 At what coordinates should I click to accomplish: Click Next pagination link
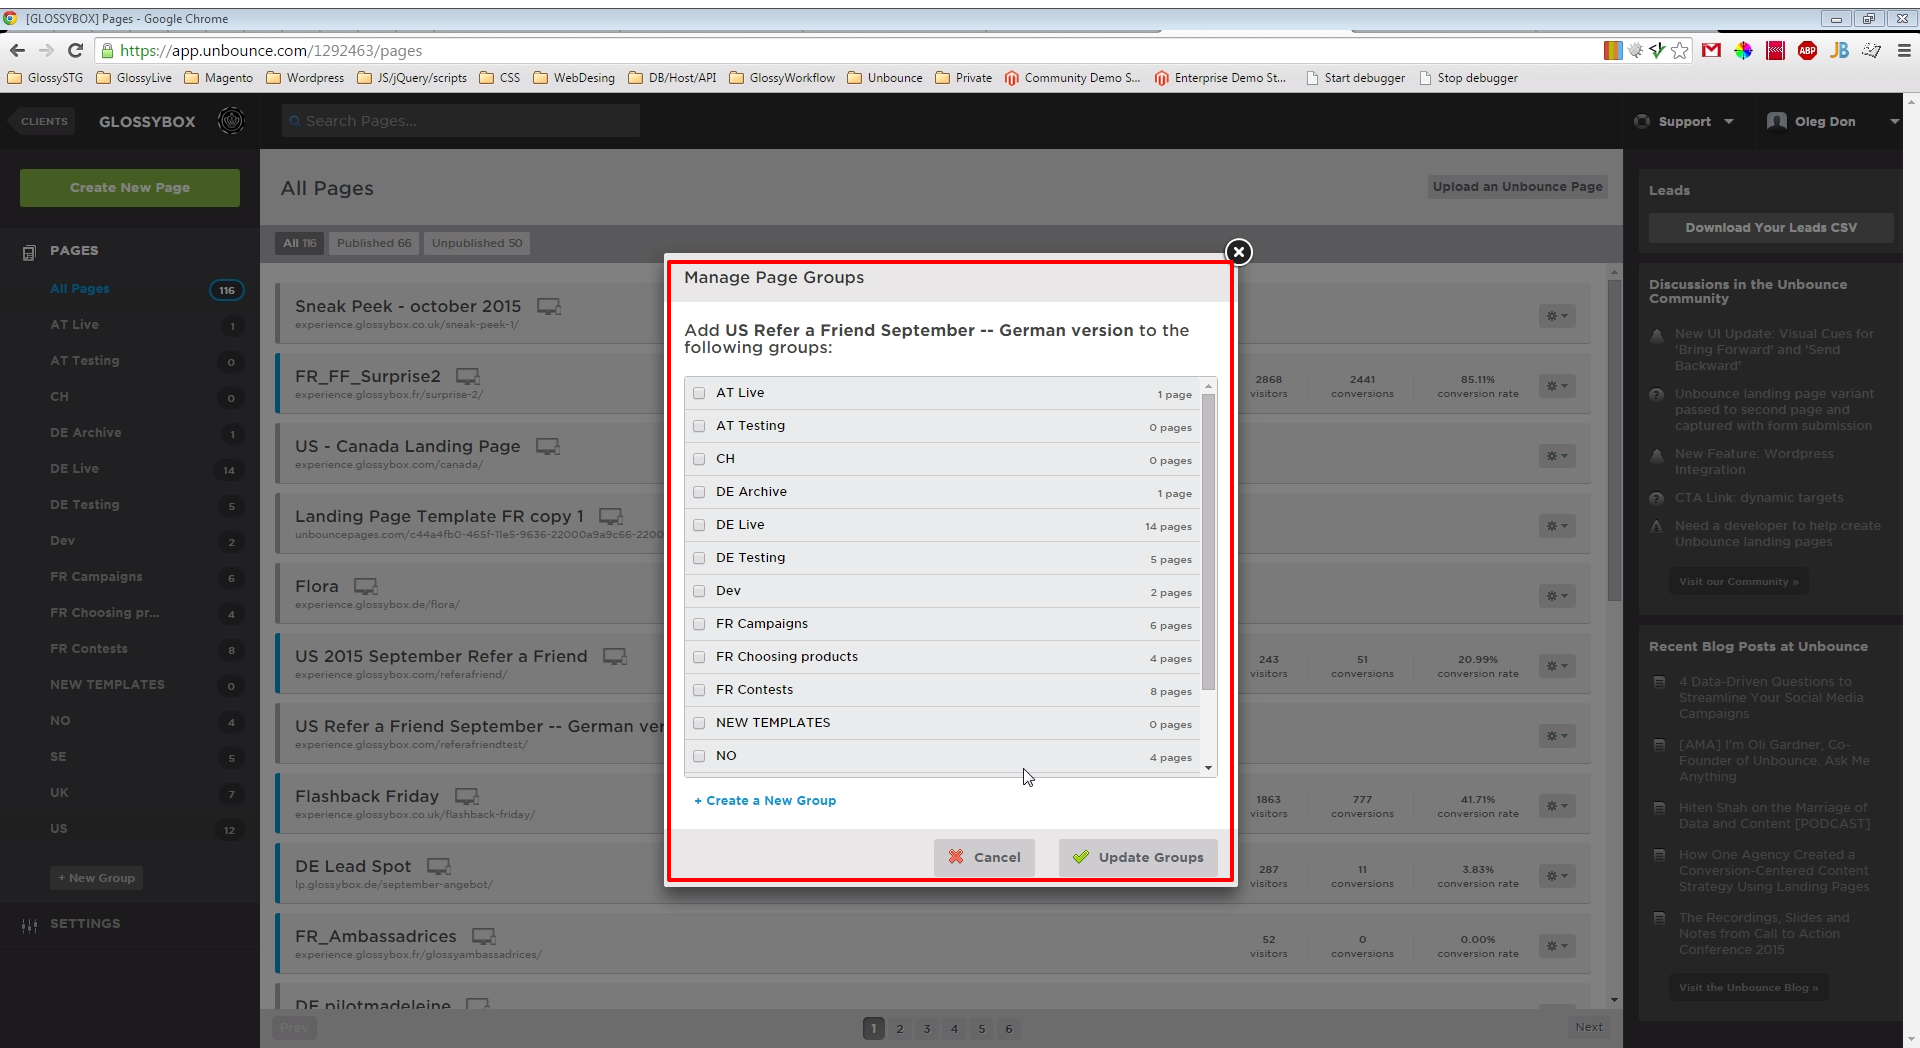click(1588, 1027)
